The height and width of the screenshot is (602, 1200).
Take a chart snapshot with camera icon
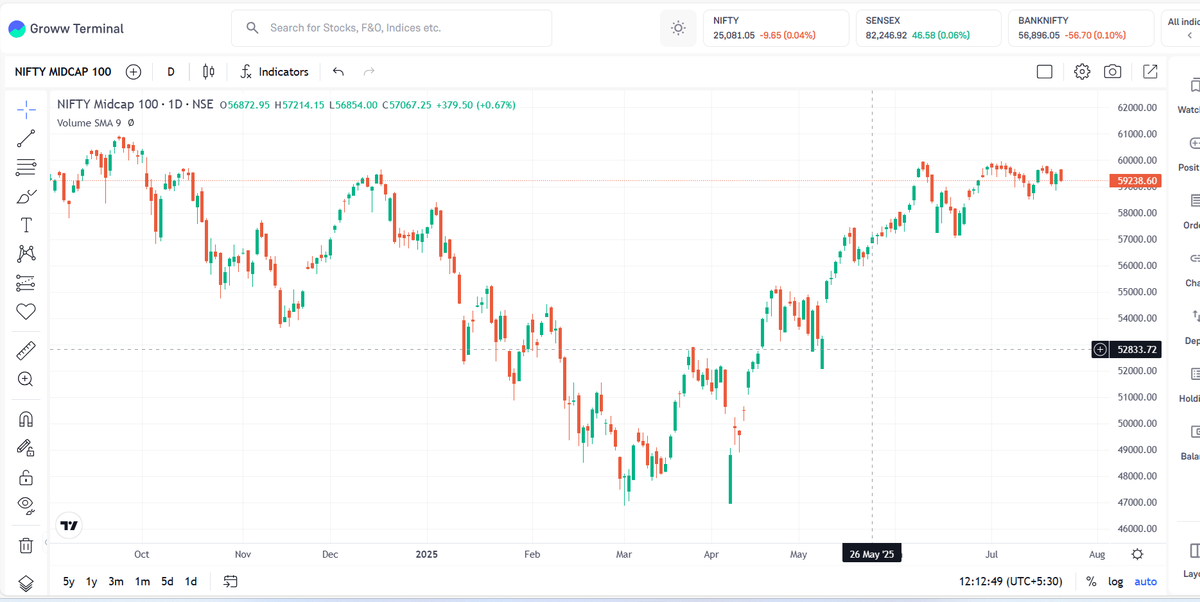[x=1112, y=72]
